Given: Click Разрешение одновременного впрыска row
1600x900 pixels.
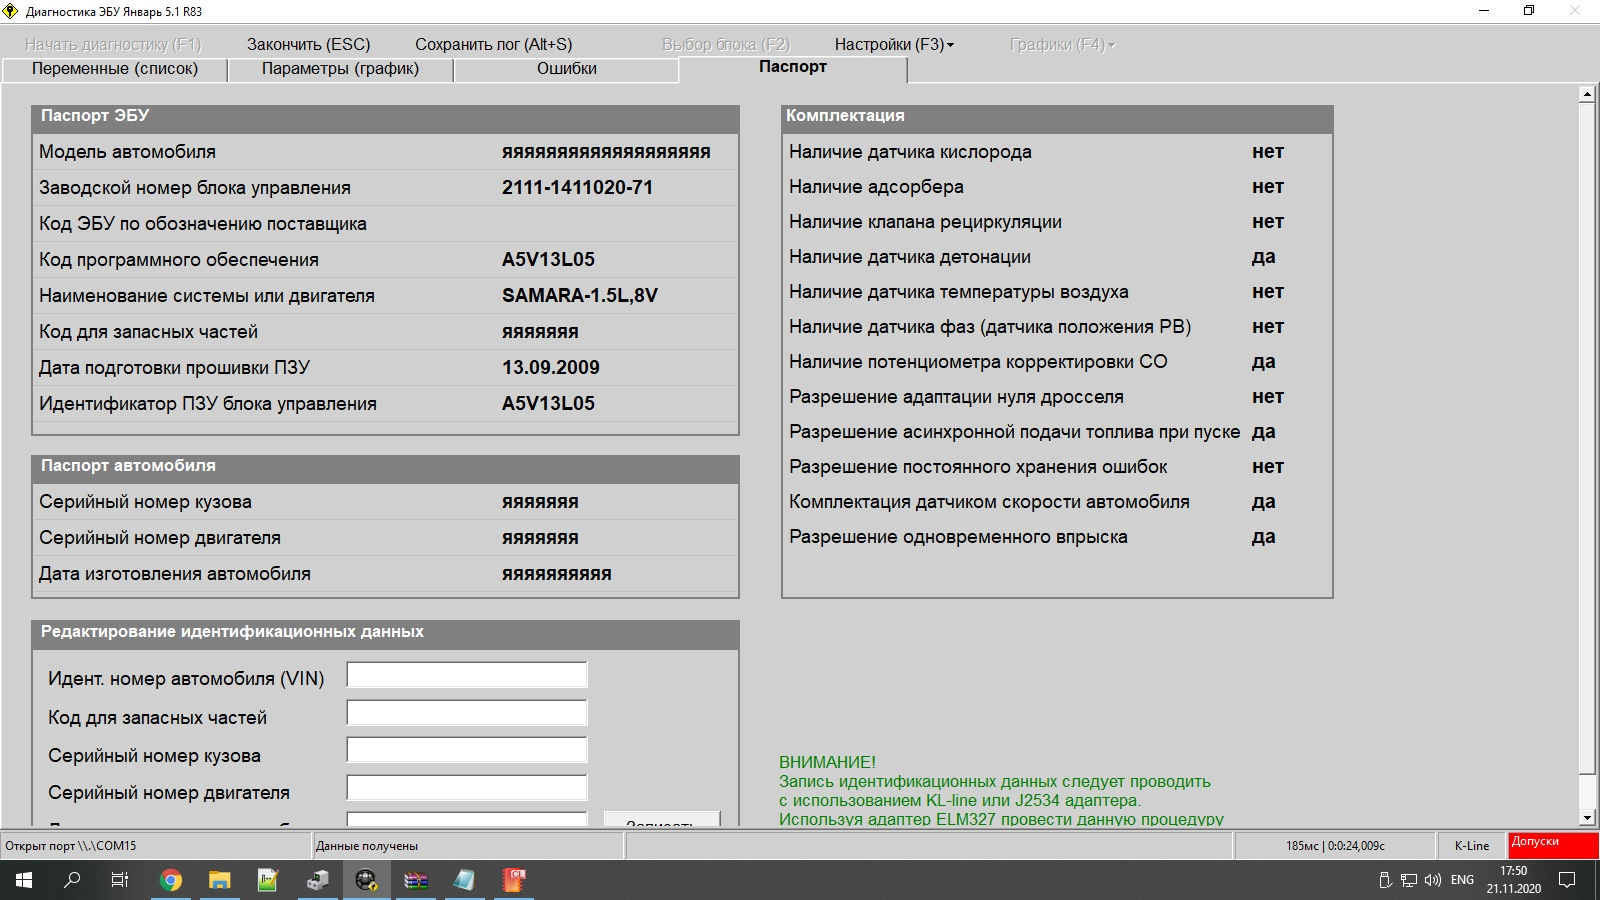Looking at the screenshot, I should coord(1057,537).
